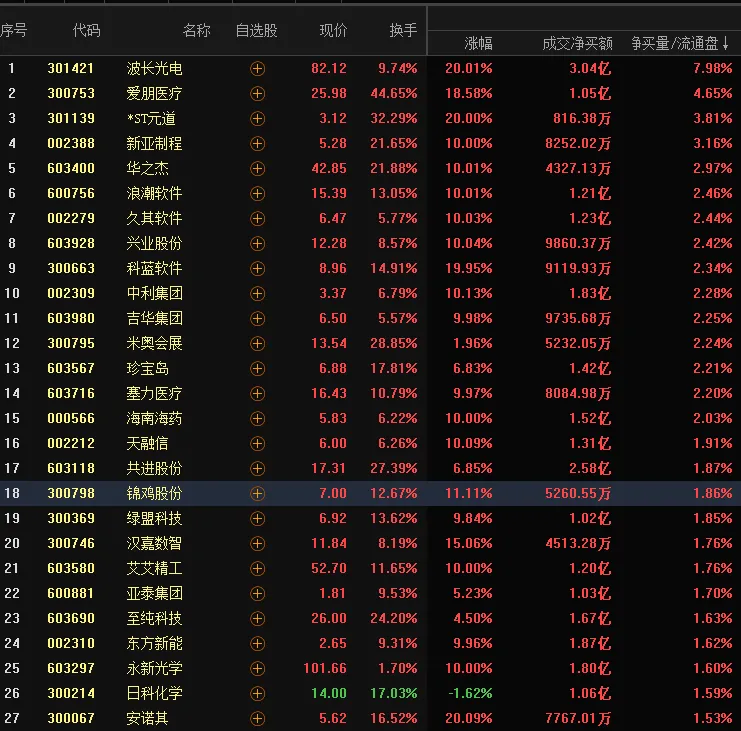Click the plus icon in 汉嘉数智 row
Viewport: 741px width, 731px height.
click(x=257, y=543)
